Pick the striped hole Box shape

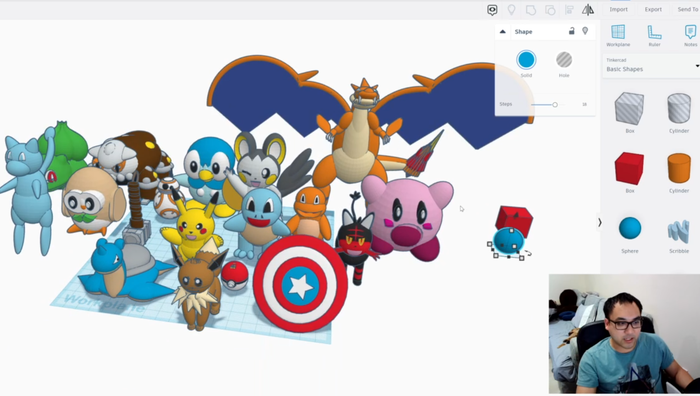(629, 108)
